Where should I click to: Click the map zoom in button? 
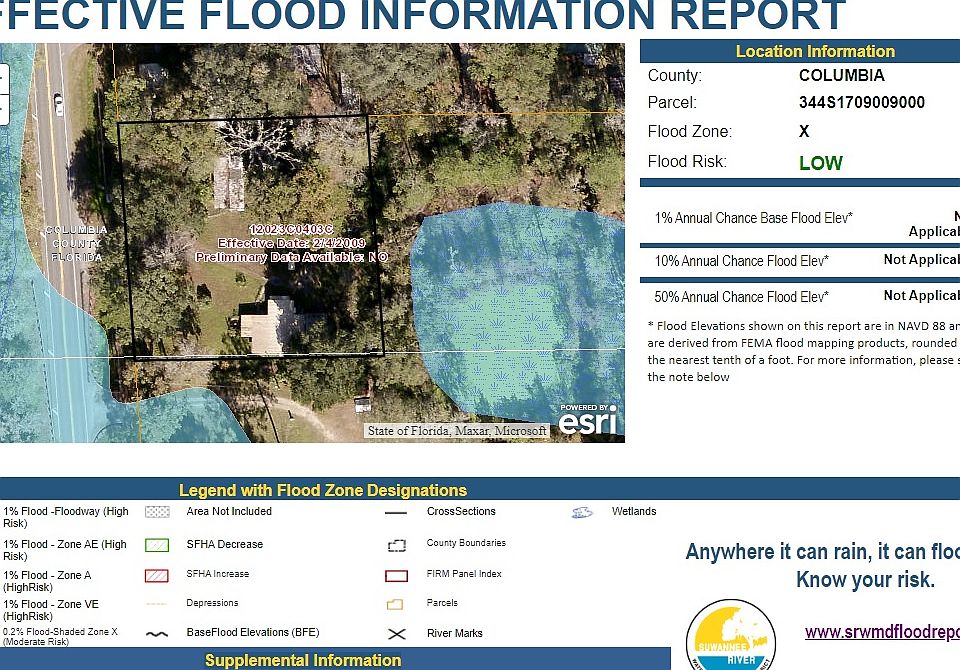point(3,78)
